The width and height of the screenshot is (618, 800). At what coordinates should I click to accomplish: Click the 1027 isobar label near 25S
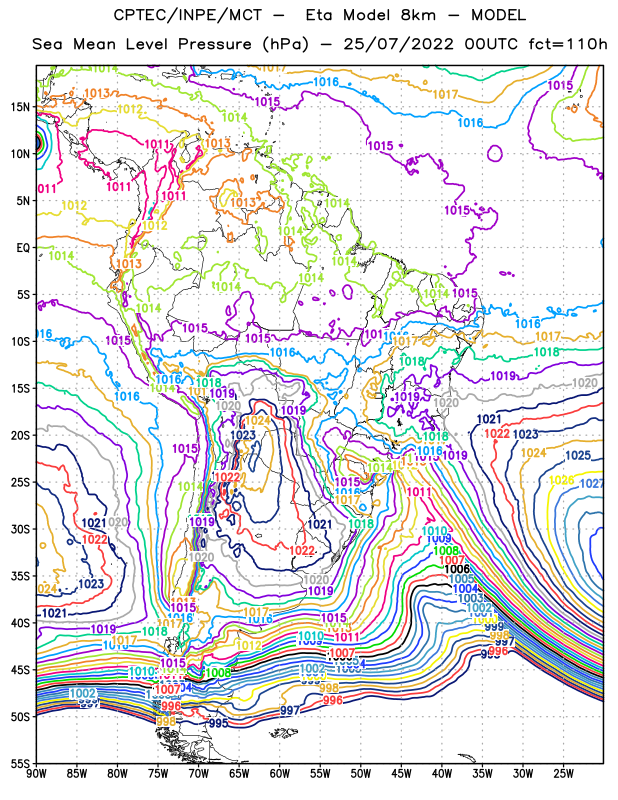pos(592,483)
